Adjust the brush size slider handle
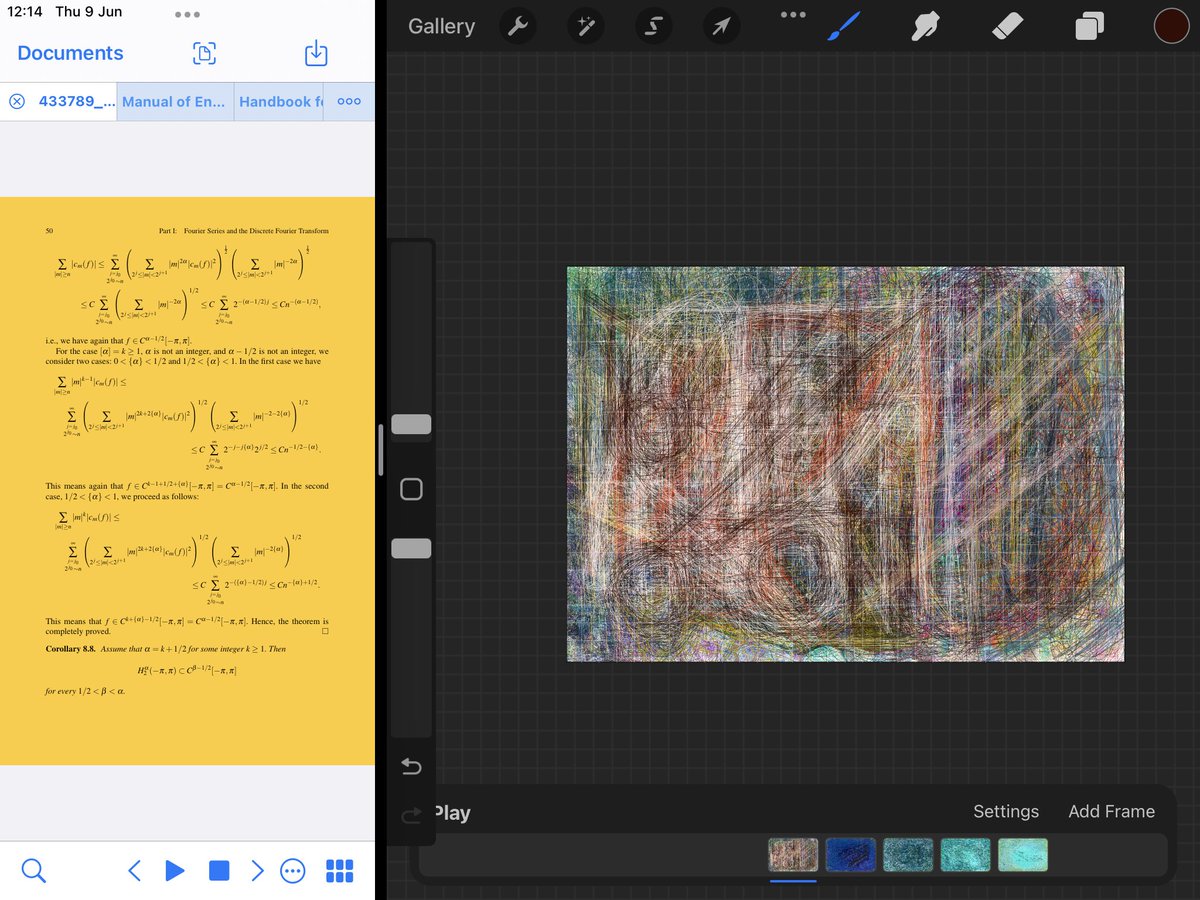1200x900 pixels. pyautogui.click(x=411, y=424)
